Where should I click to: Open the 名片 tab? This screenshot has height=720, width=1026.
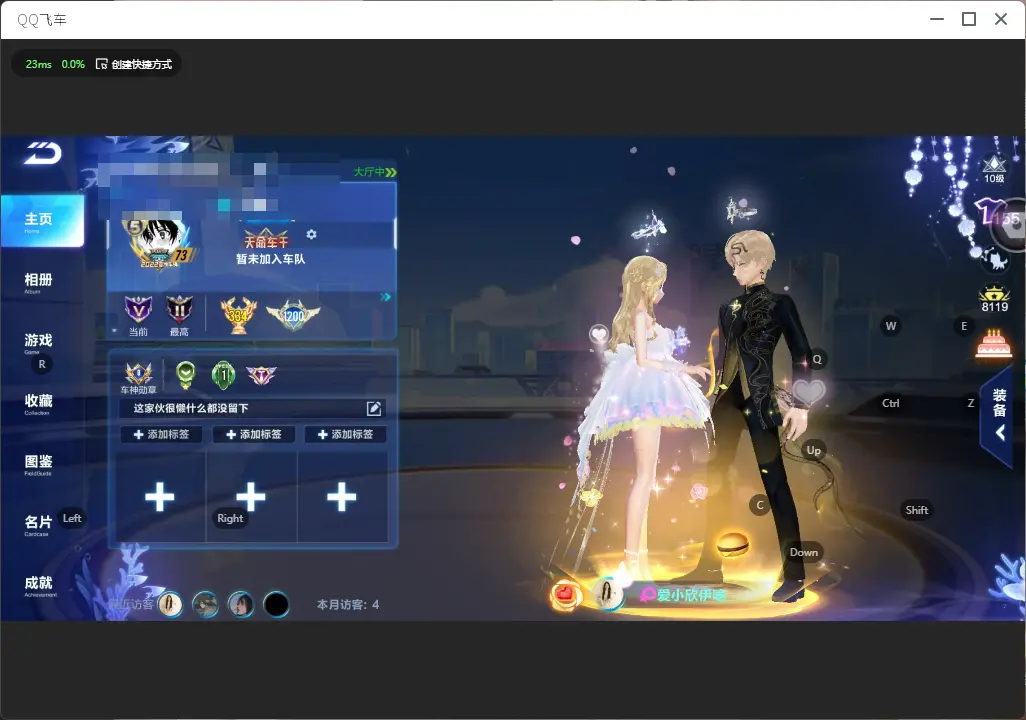pyautogui.click(x=39, y=524)
